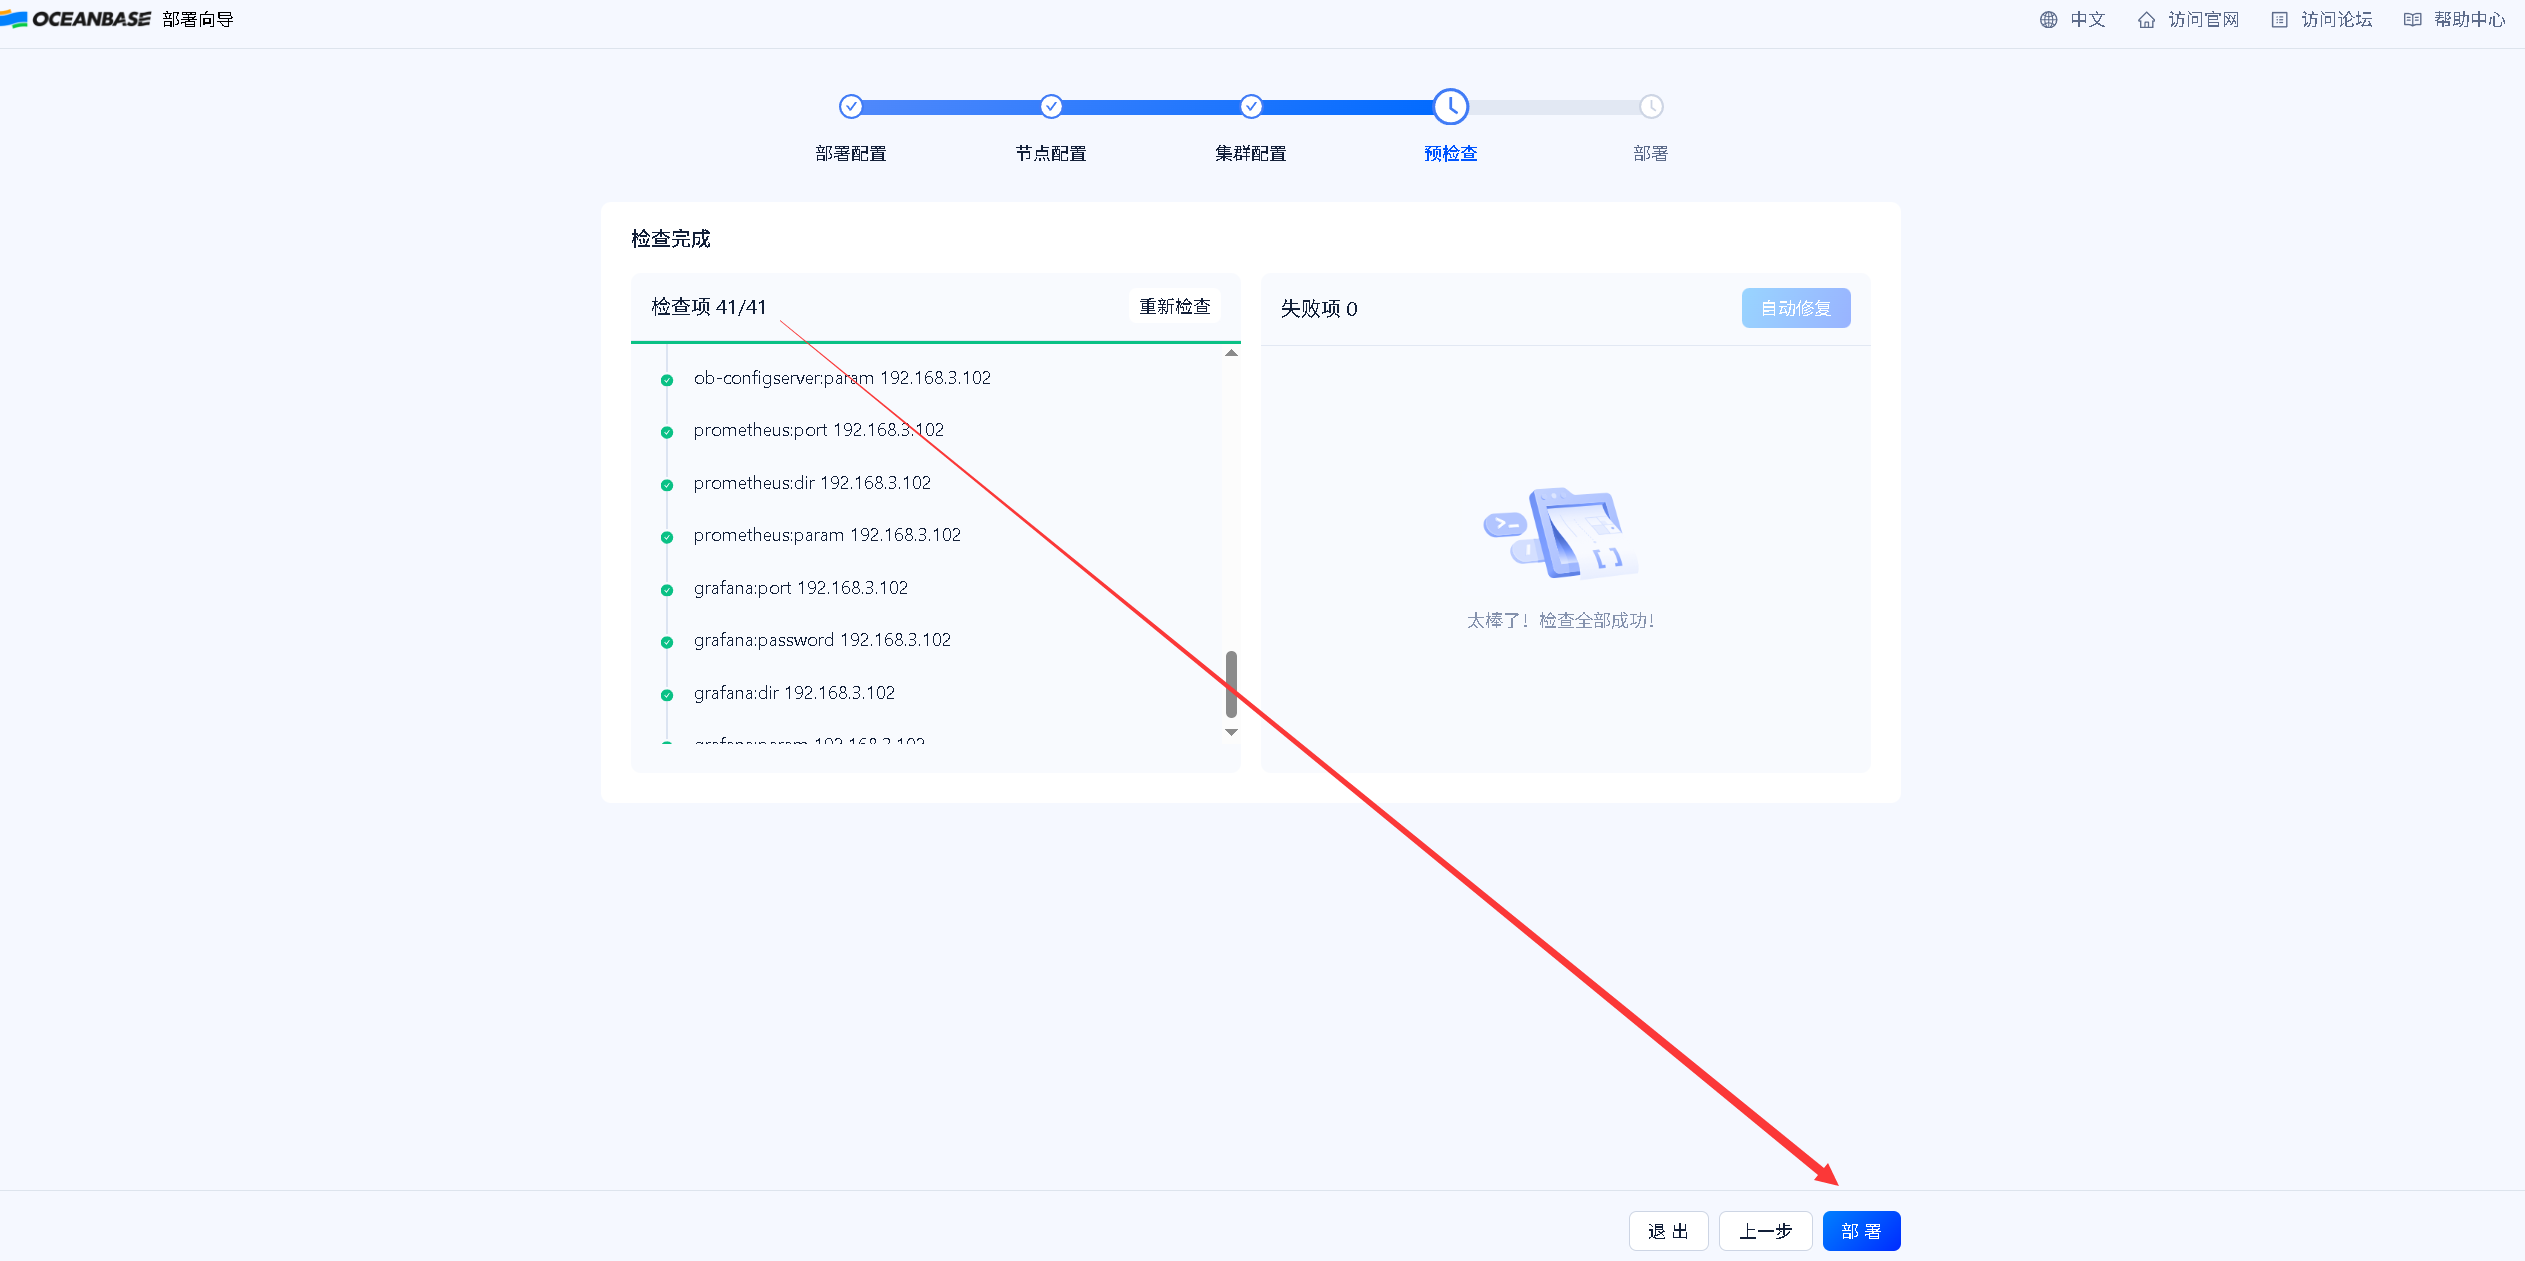The width and height of the screenshot is (2525, 1261).
Task: Click the 上一步 button
Action: tap(1766, 1230)
